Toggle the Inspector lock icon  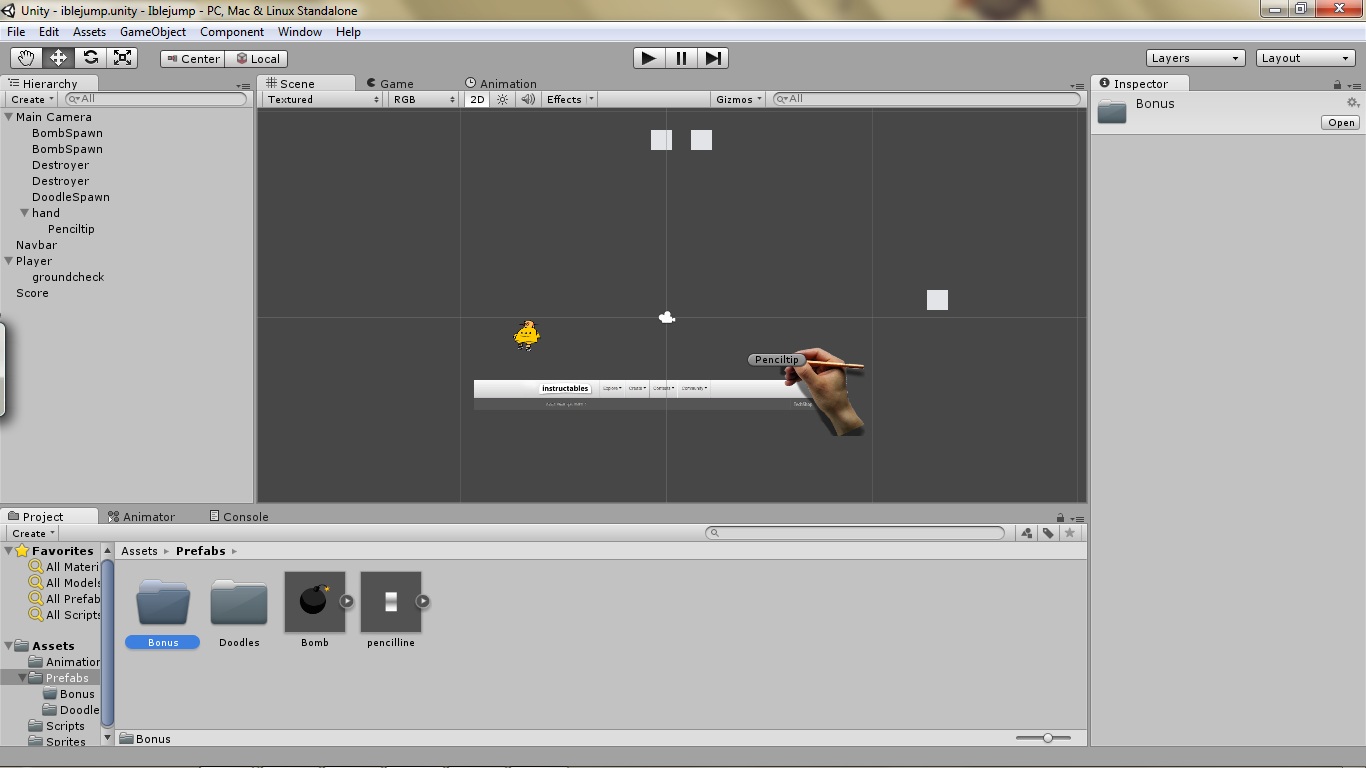[x=1338, y=85]
